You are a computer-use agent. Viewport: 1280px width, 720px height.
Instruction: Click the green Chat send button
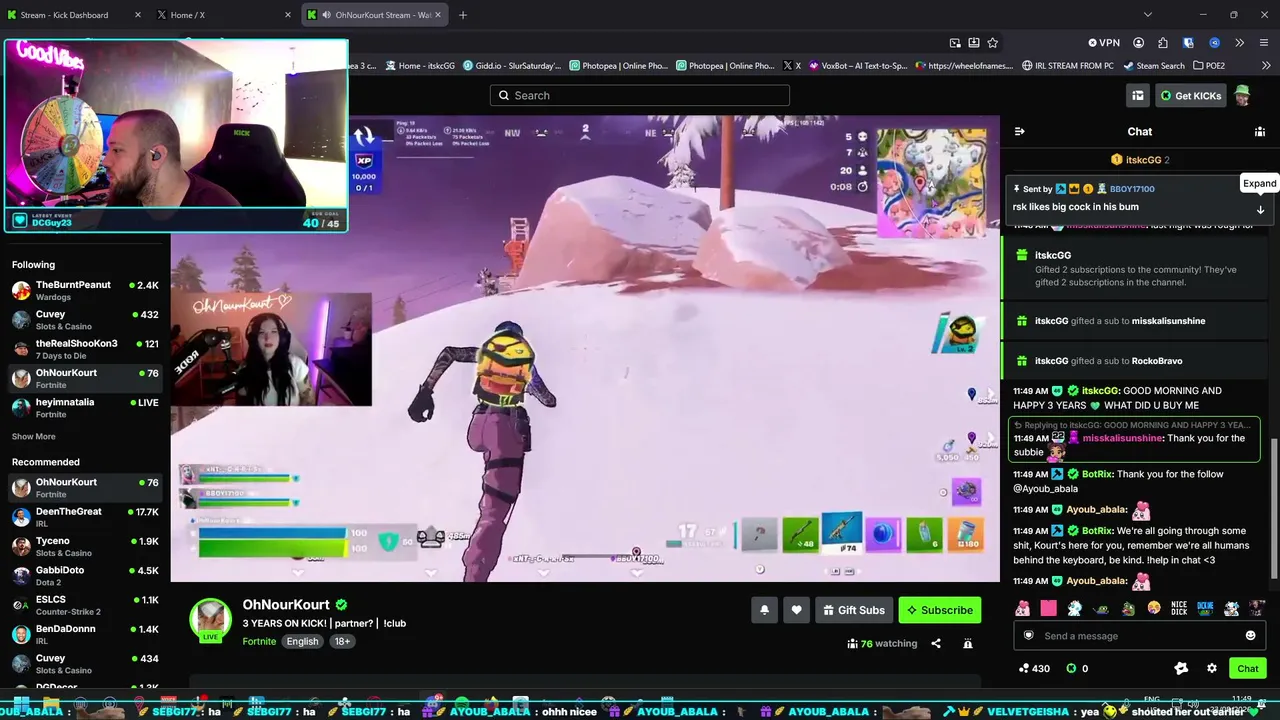[1247, 668]
